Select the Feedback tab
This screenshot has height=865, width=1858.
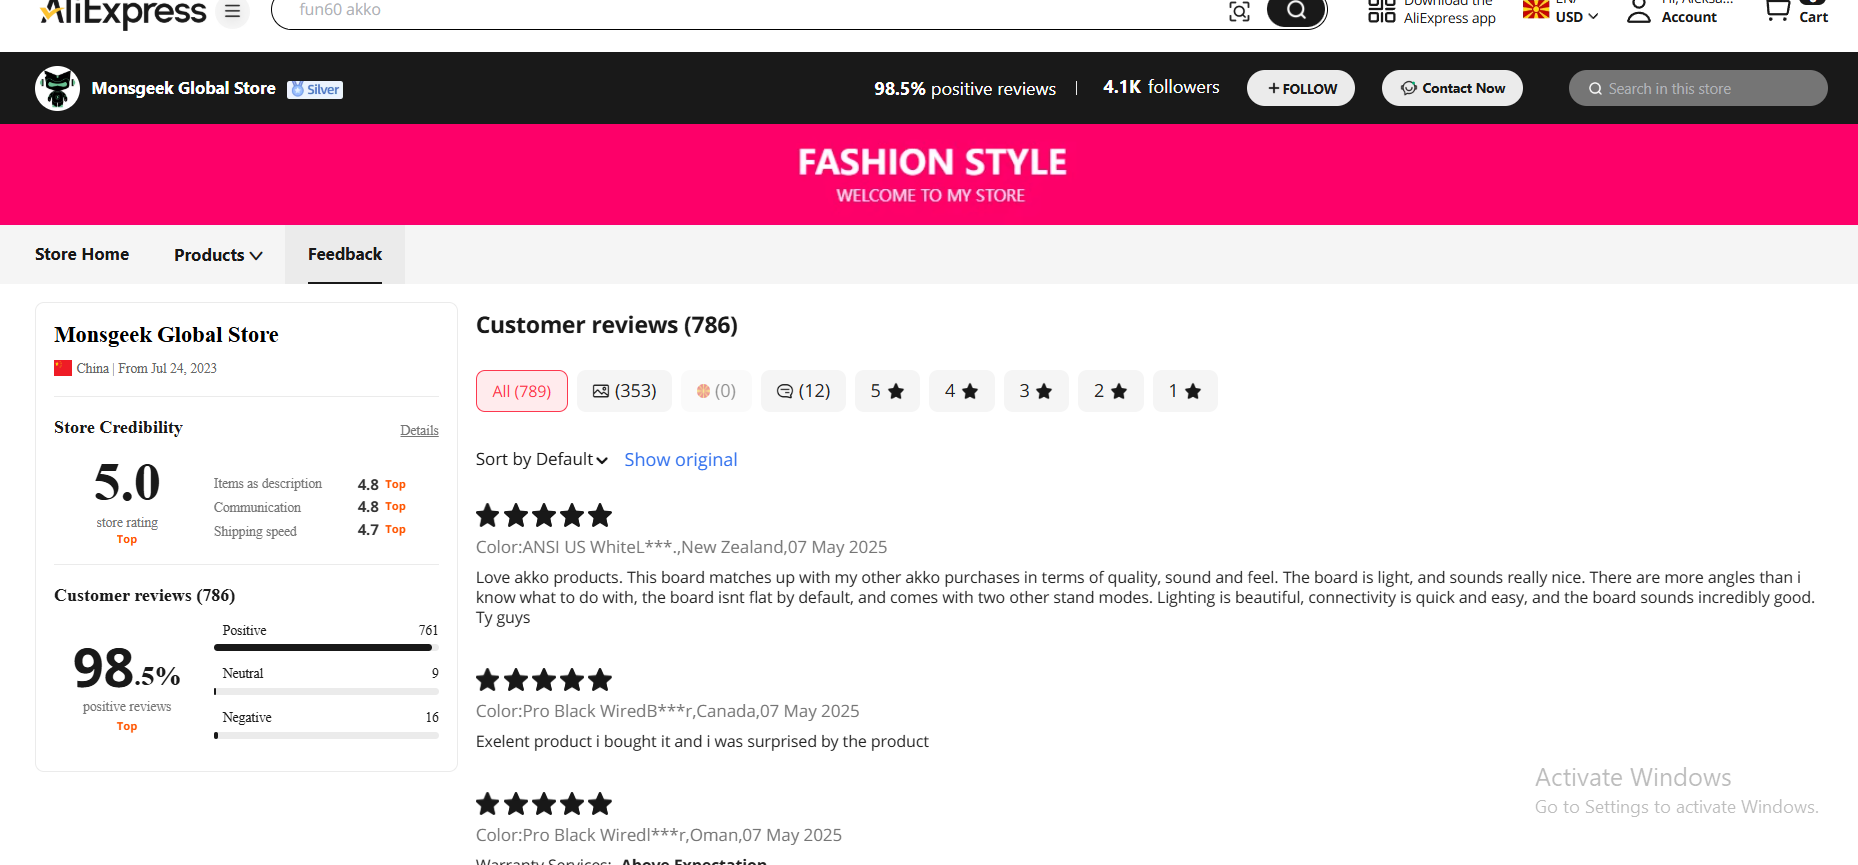coord(345,254)
